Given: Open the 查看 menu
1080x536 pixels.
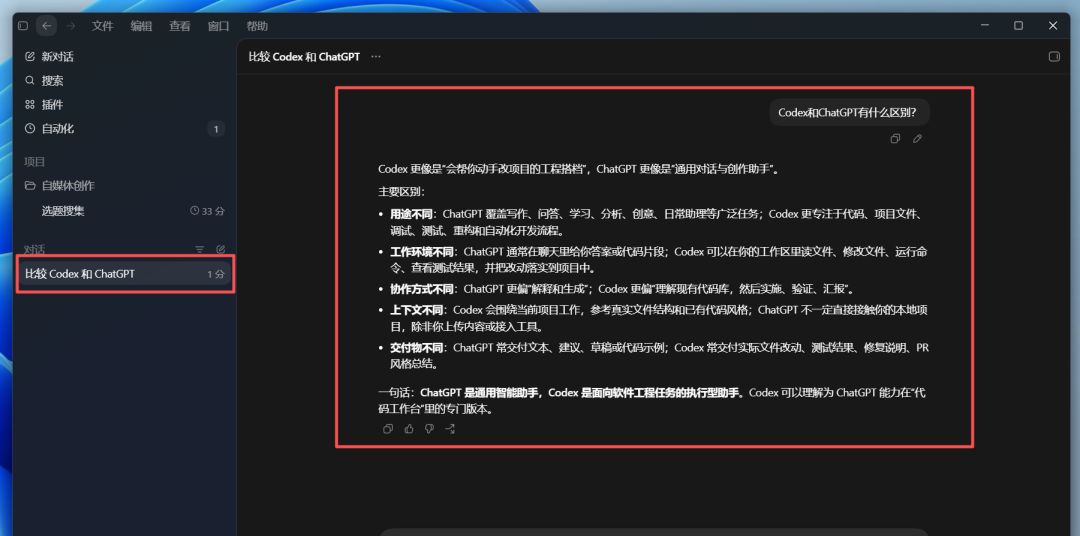Looking at the screenshot, I should [x=180, y=26].
